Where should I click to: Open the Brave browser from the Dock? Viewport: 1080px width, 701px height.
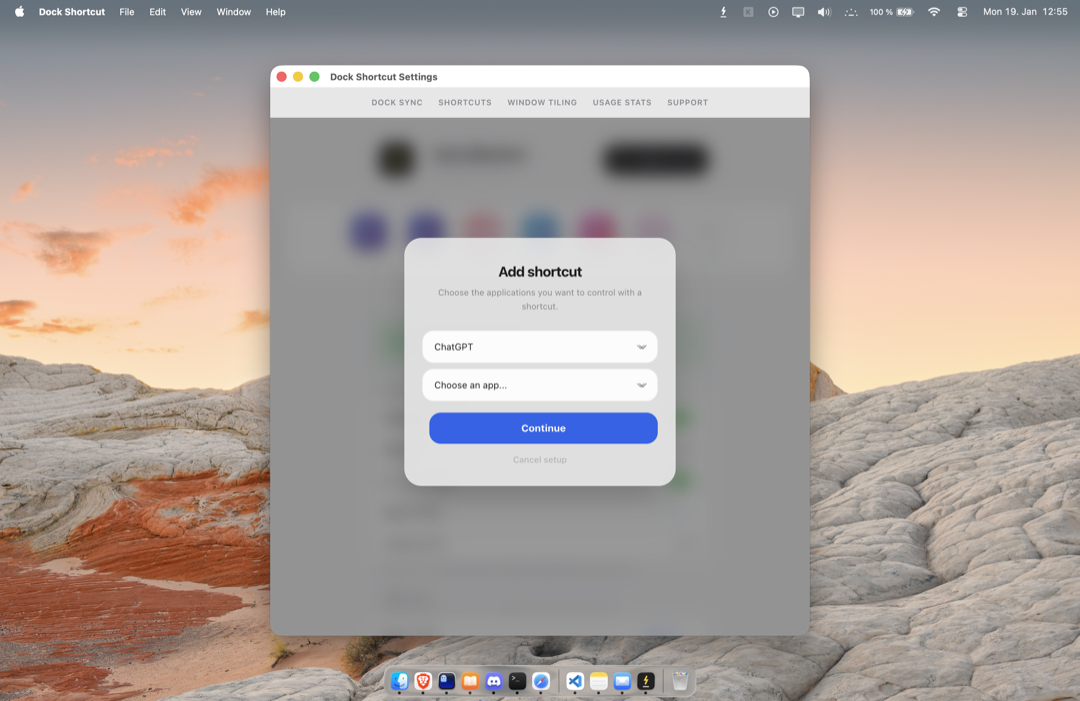coord(423,682)
